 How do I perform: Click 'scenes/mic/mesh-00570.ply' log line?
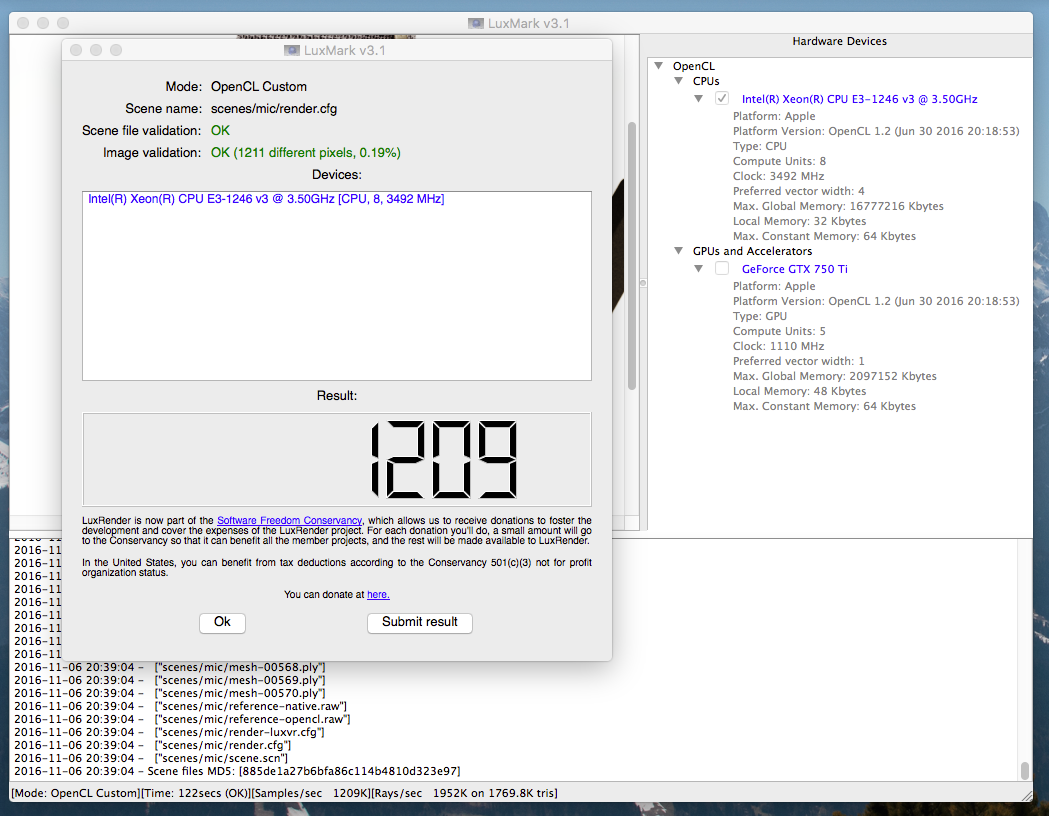170,693
